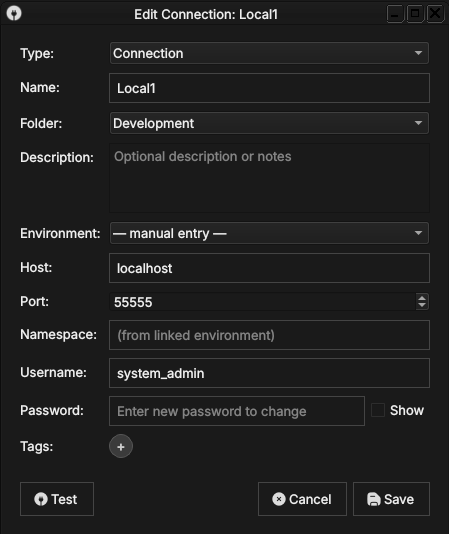Click the Tags label
This screenshot has height=534, width=449.
point(37,446)
